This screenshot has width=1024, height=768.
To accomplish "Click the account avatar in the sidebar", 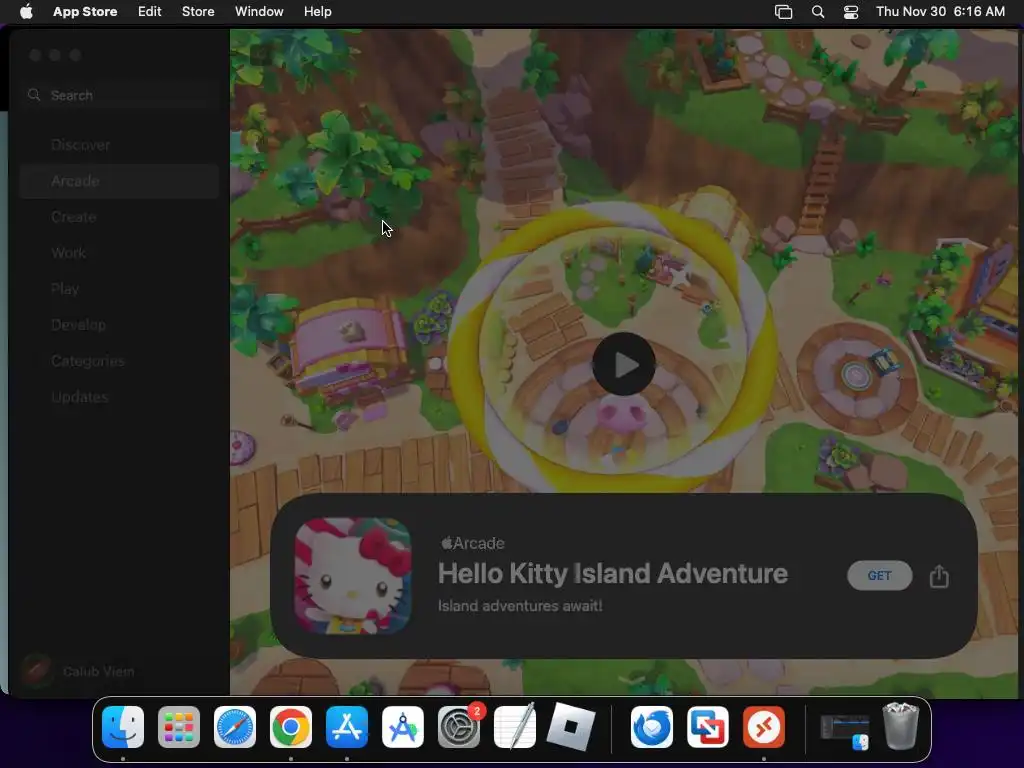I will pyautogui.click(x=37, y=671).
